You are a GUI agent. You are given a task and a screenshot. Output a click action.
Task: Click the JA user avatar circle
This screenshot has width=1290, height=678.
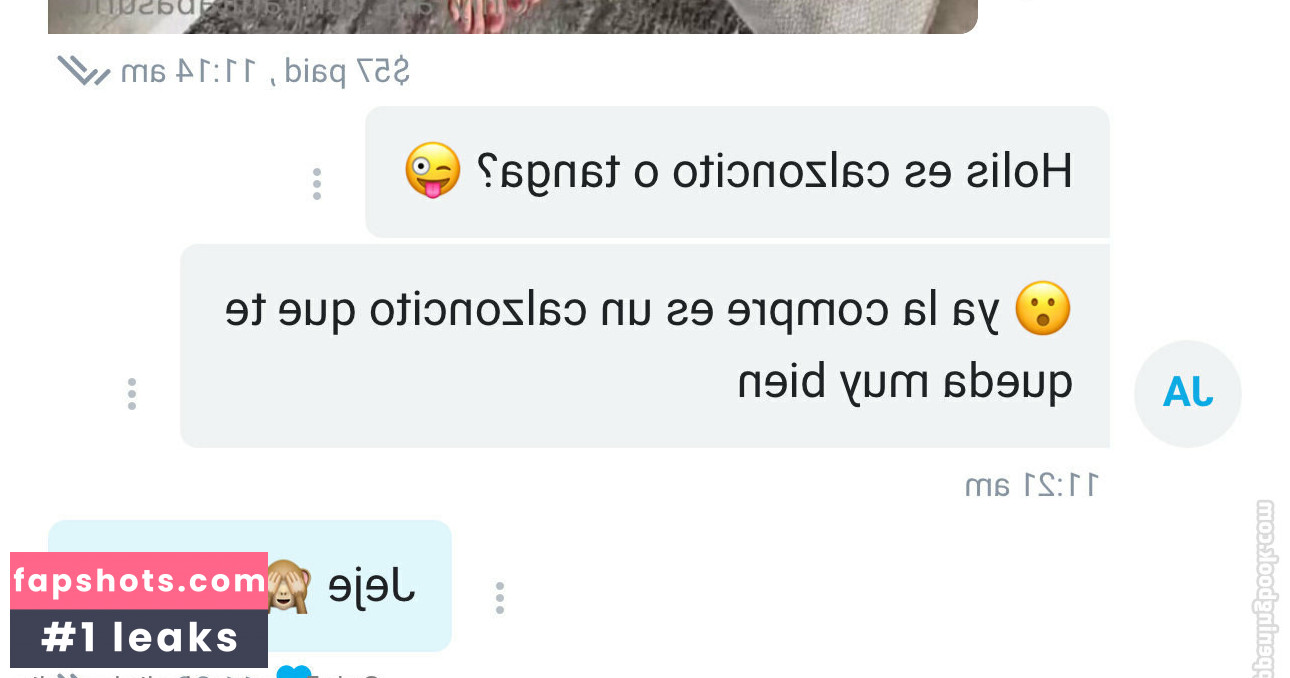[x=1188, y=393]
